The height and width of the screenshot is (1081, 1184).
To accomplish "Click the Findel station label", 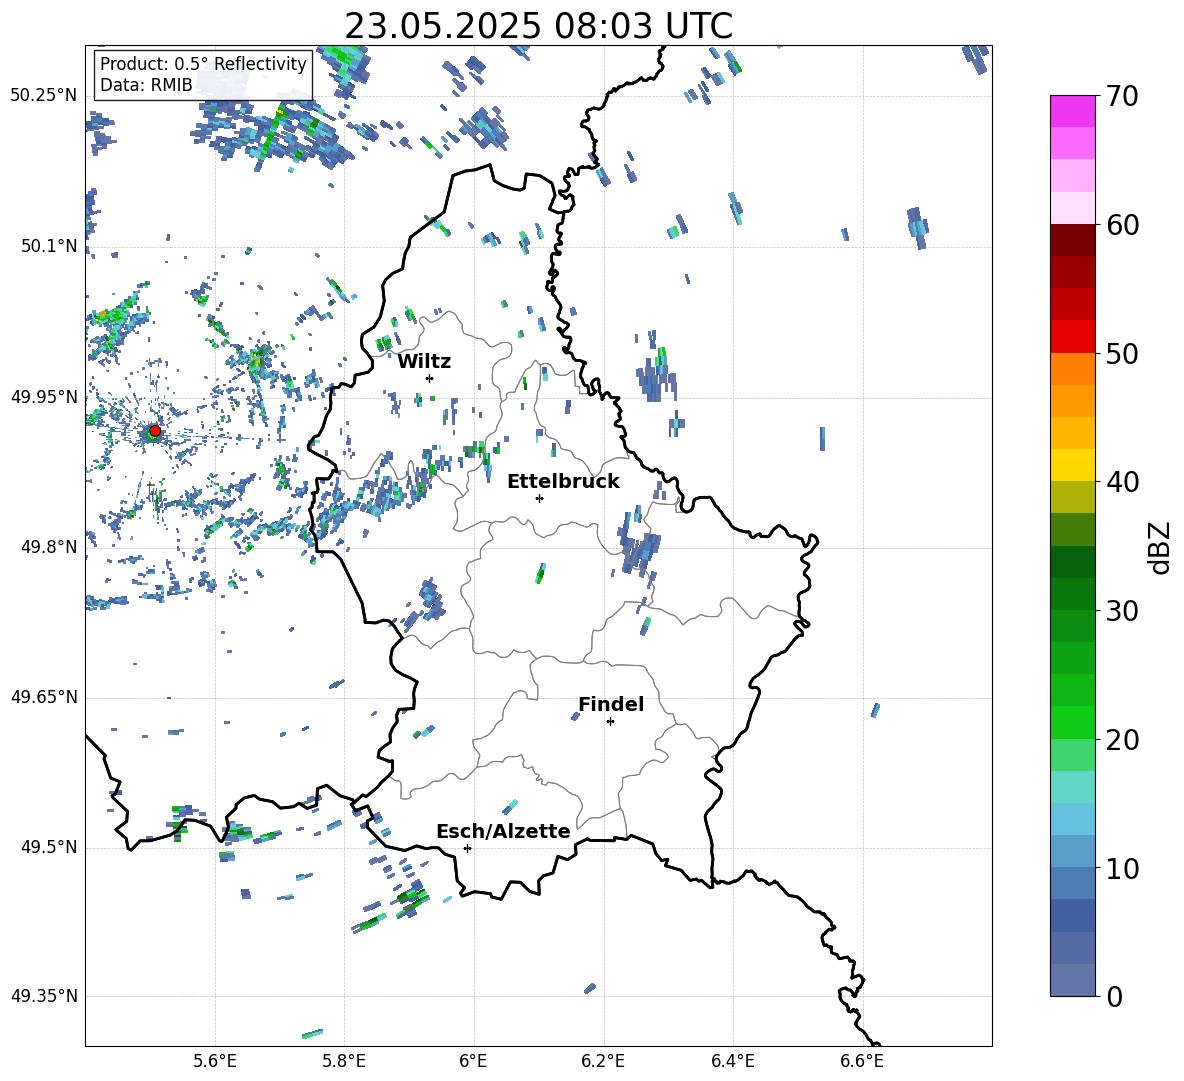I will pyautogui.click(x=611, y=704).
